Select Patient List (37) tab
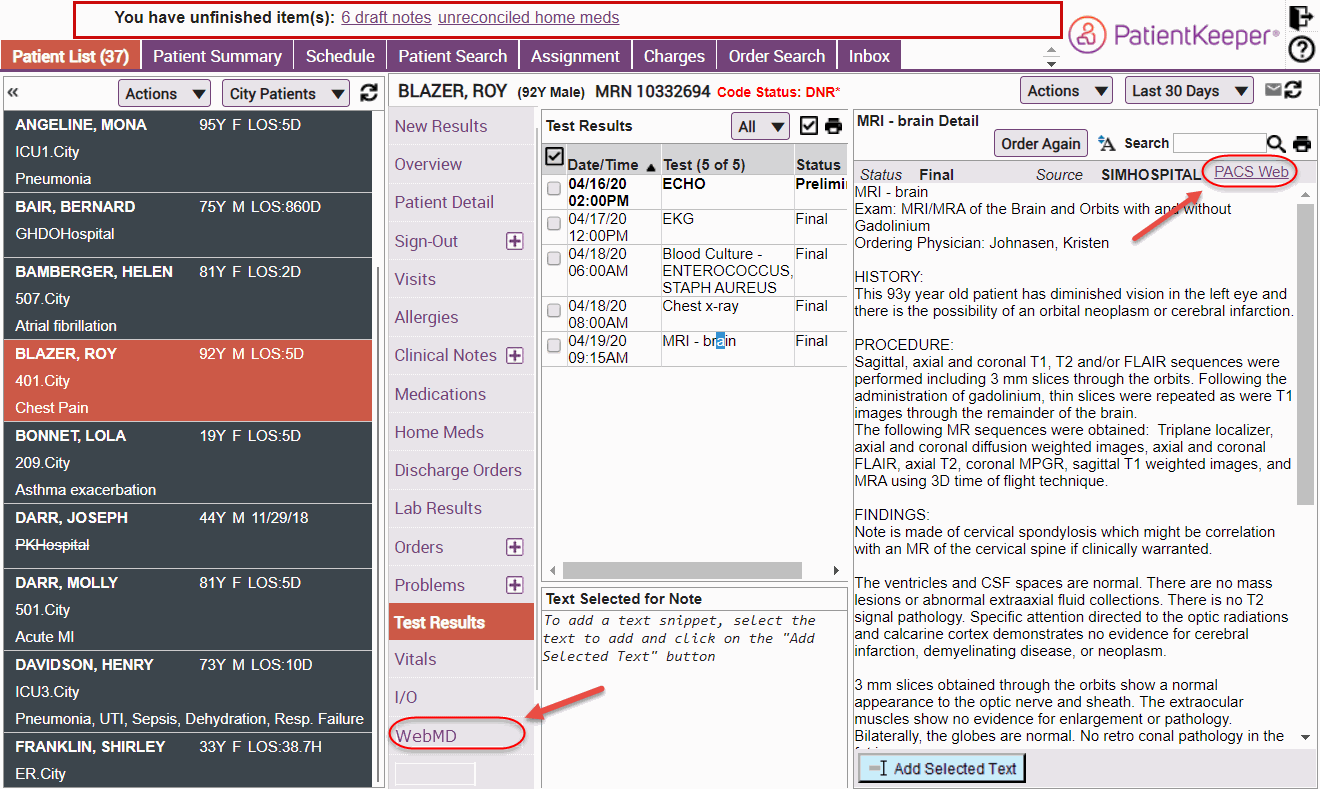This screenshot has width=1320, height=789. [70, 56]
